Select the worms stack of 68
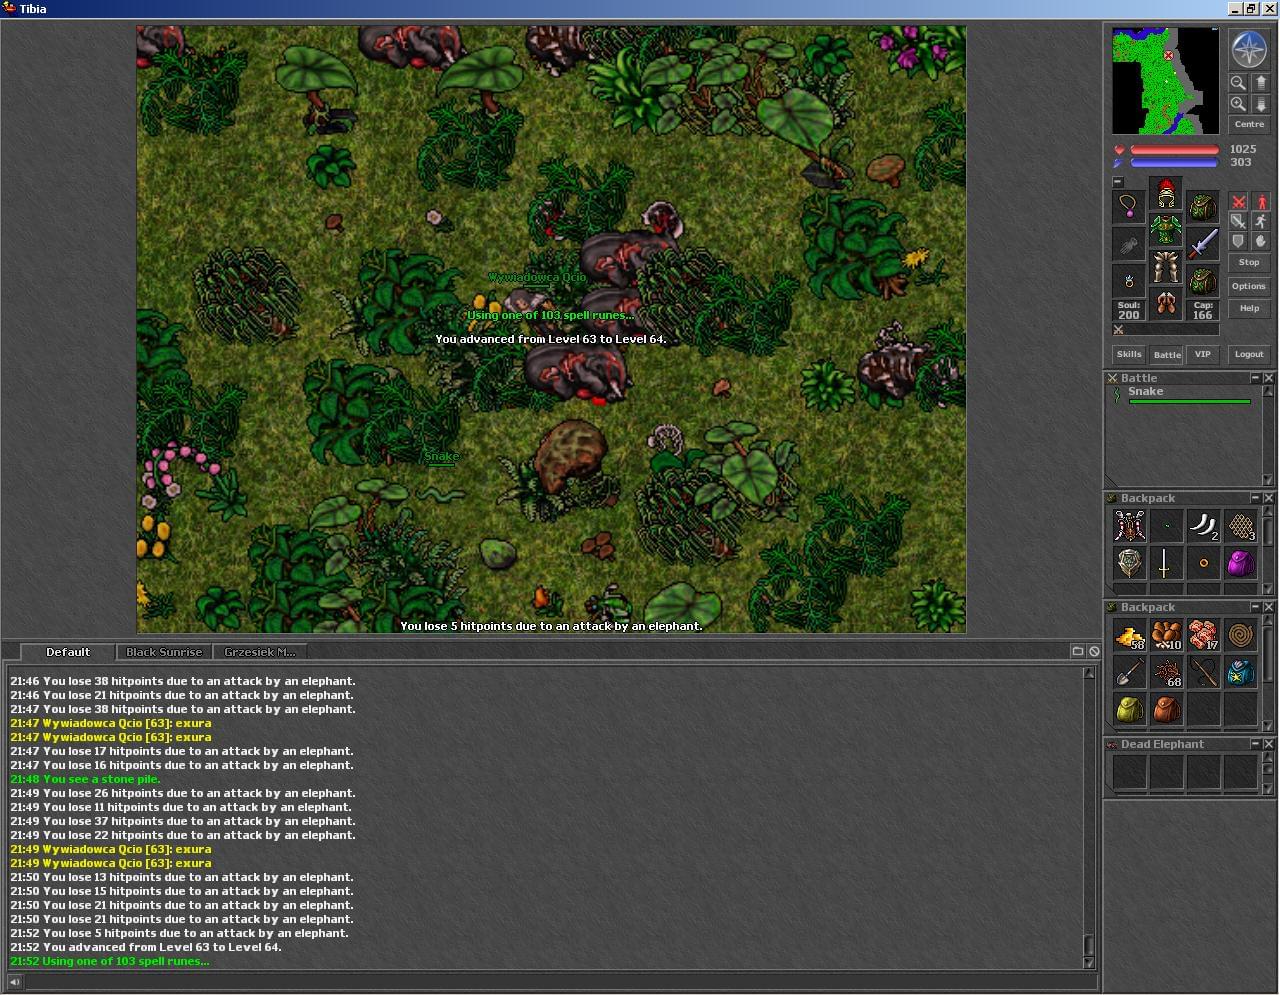 point(1167,672)
